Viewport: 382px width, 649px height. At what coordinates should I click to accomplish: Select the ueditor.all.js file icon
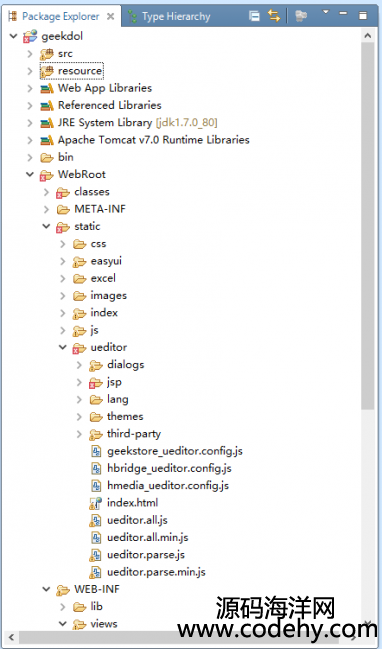tap(96, 520)
